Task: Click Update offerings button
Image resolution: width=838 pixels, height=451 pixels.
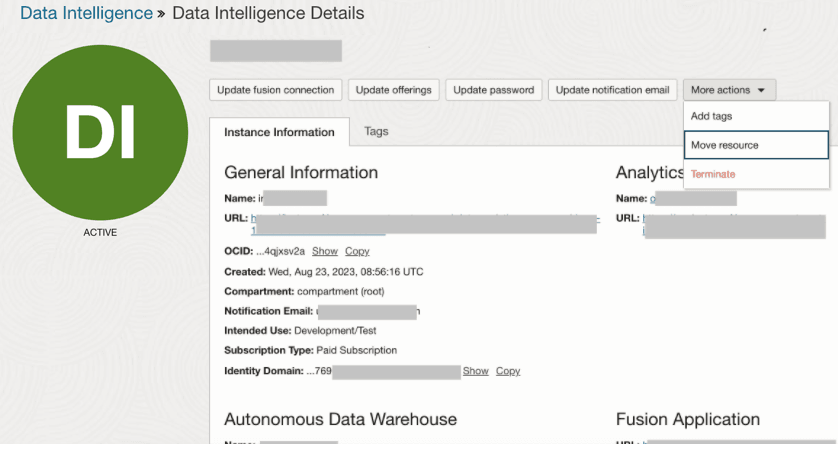Action: (x=394, y=90)
